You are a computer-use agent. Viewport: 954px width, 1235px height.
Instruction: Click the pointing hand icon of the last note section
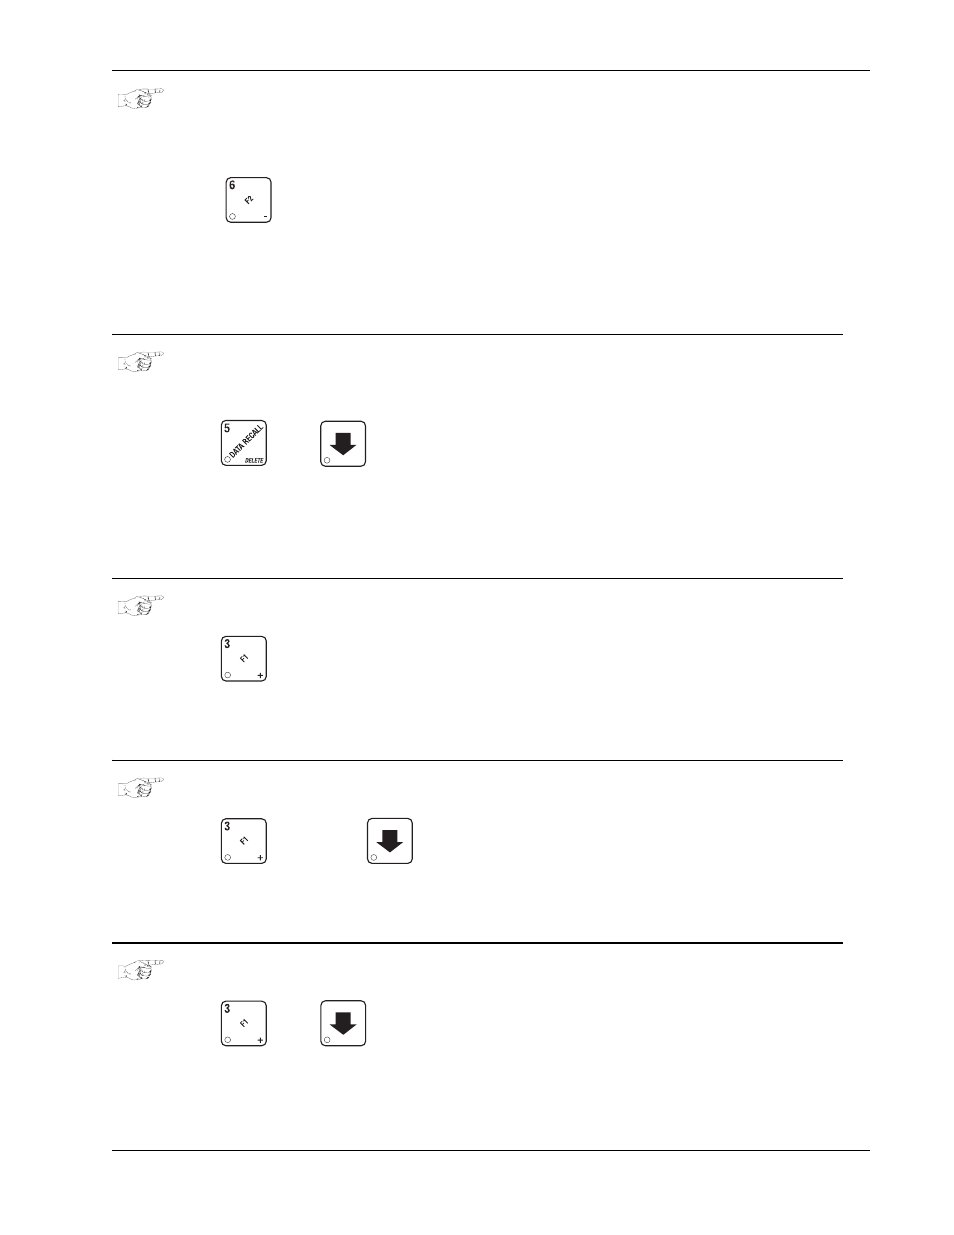(140, 968)
